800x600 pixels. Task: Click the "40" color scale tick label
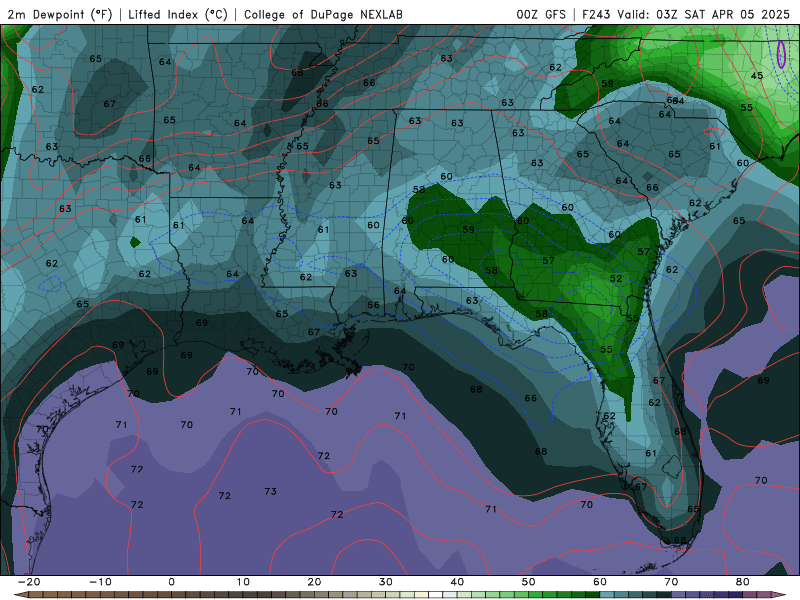point(457,582)
